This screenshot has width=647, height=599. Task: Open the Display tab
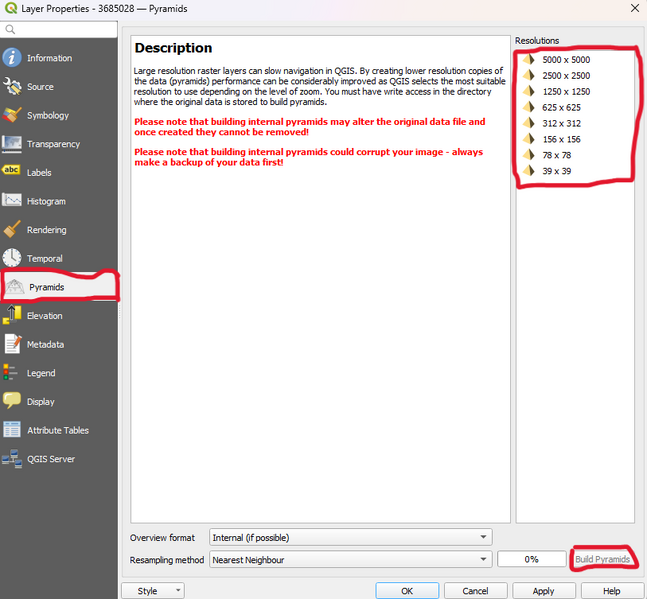[x=59, y=401]
